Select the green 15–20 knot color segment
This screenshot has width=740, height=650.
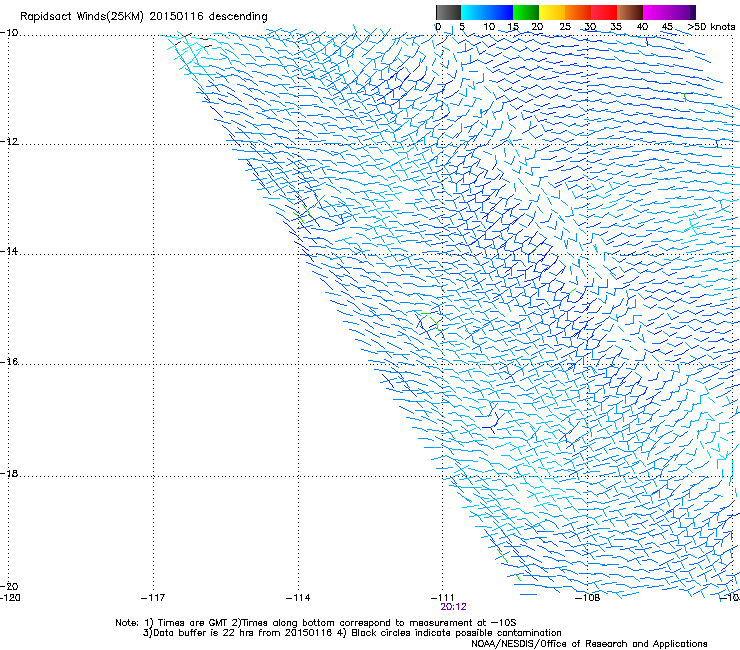[x=526, y=12]
